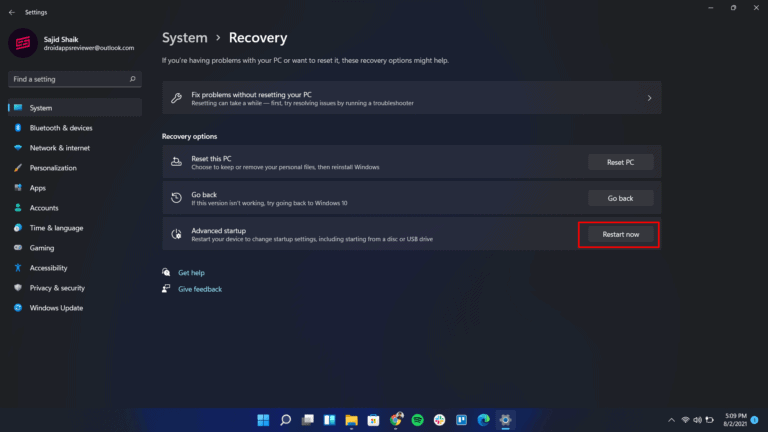This screenshot has height=432, width=768.
Task: Go to Network & internet settings
Action: click(x=75, y=148)
